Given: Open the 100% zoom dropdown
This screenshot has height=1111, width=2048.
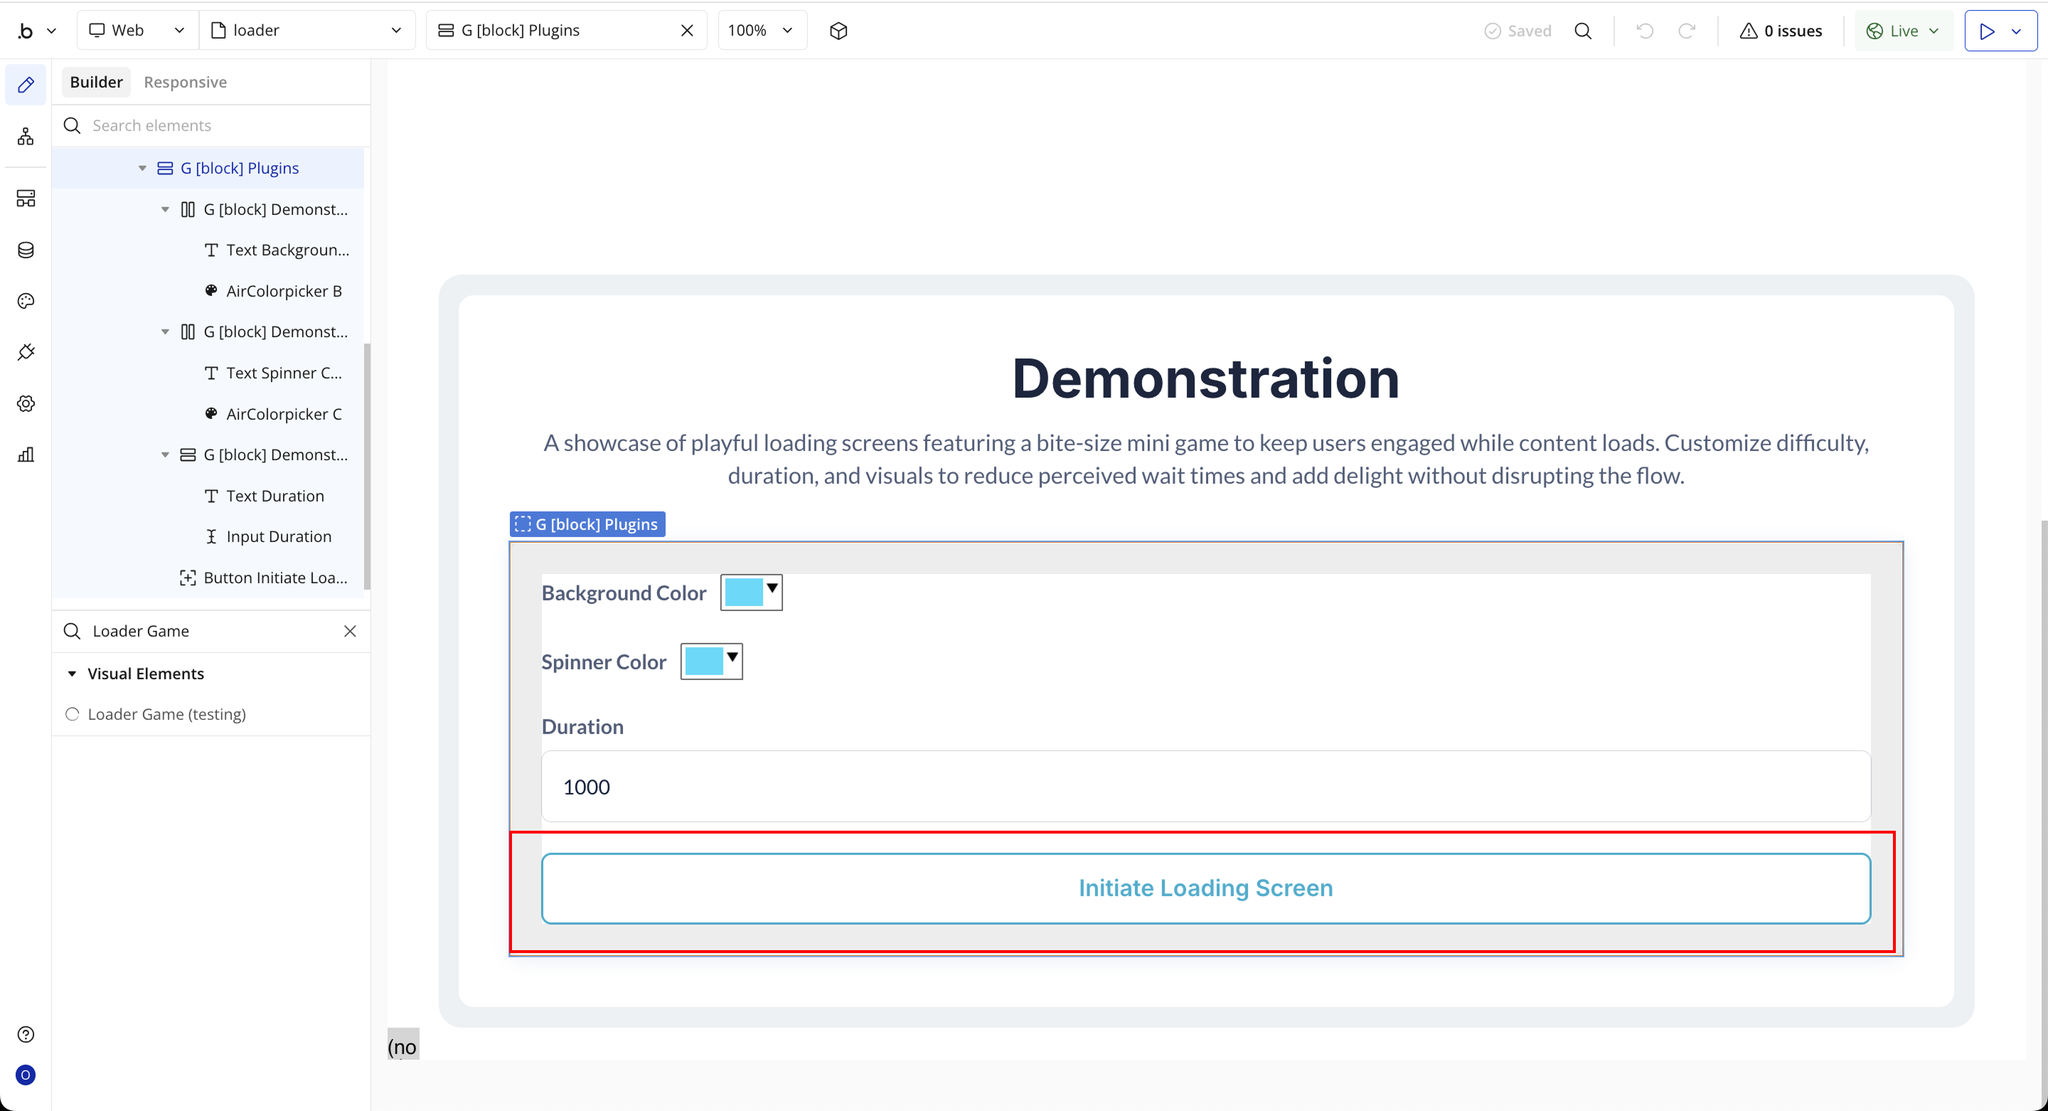Looking at the screenshot, I should (x=761, y=31).
